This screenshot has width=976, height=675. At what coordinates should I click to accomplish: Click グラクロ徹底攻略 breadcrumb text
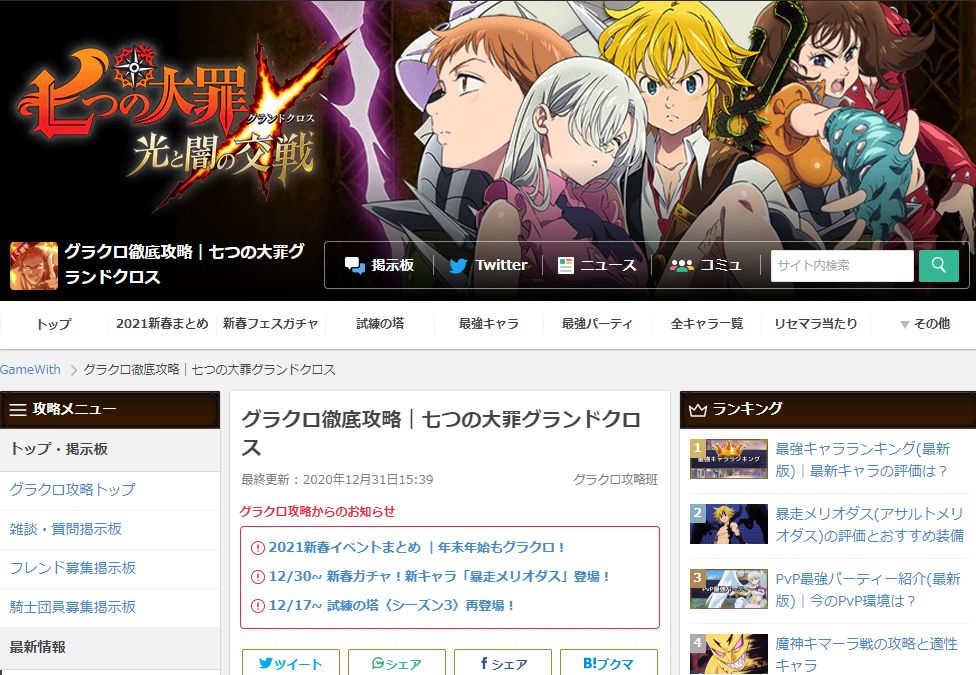pyautogui.click(x=209, y=370)
